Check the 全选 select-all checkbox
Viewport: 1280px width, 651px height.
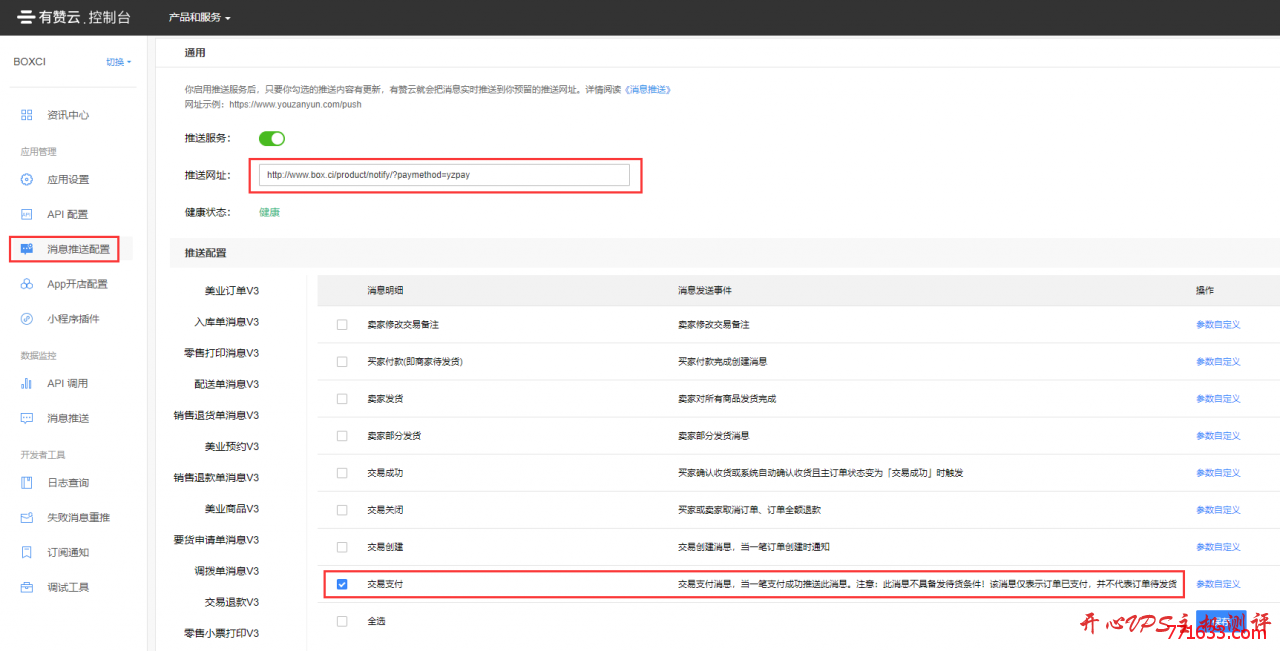[342, 621]
